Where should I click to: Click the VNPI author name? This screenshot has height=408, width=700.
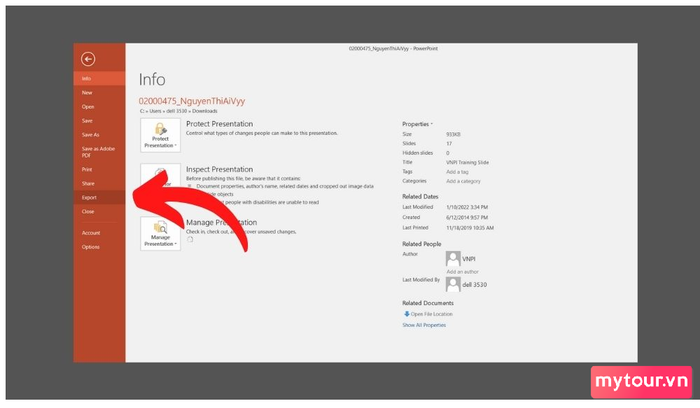[x=469, y=259]
